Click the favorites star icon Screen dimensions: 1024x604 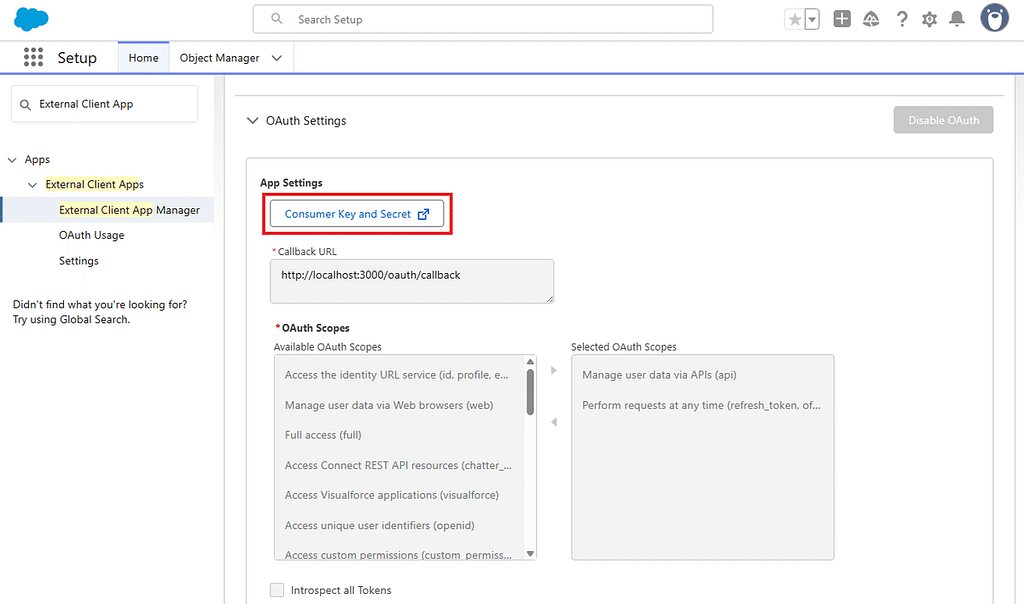tap(795, 20)
